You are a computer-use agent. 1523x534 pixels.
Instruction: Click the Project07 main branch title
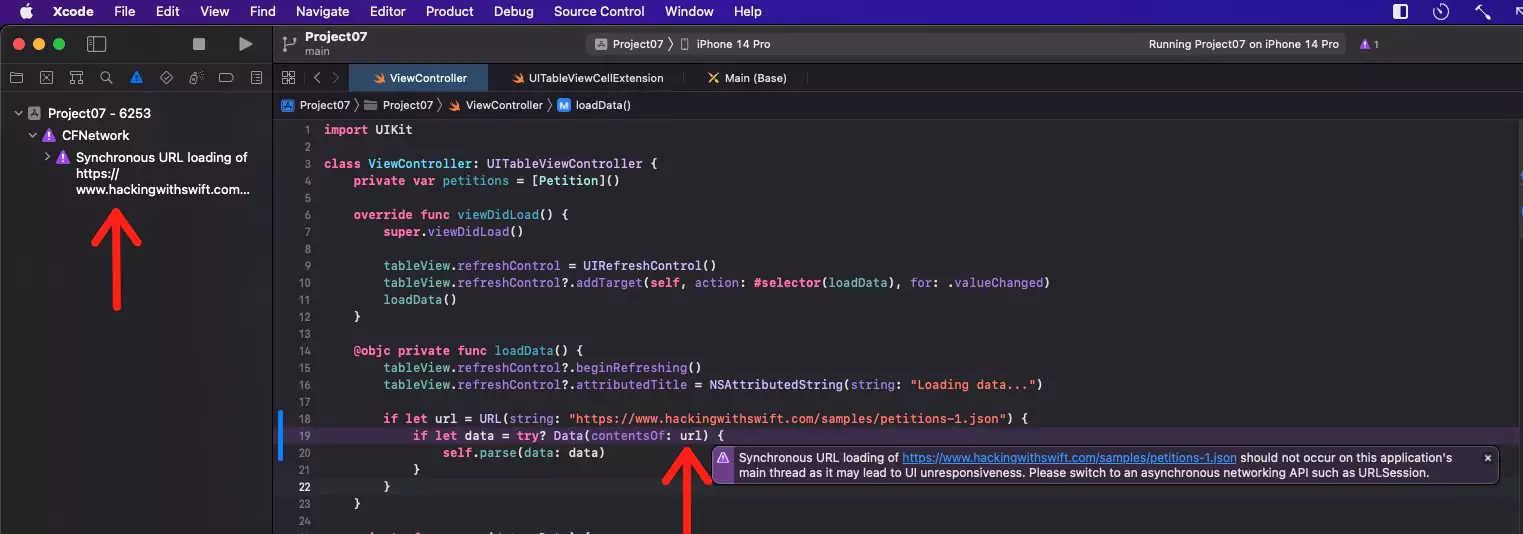pyautogui.click(x=335, y=43)
